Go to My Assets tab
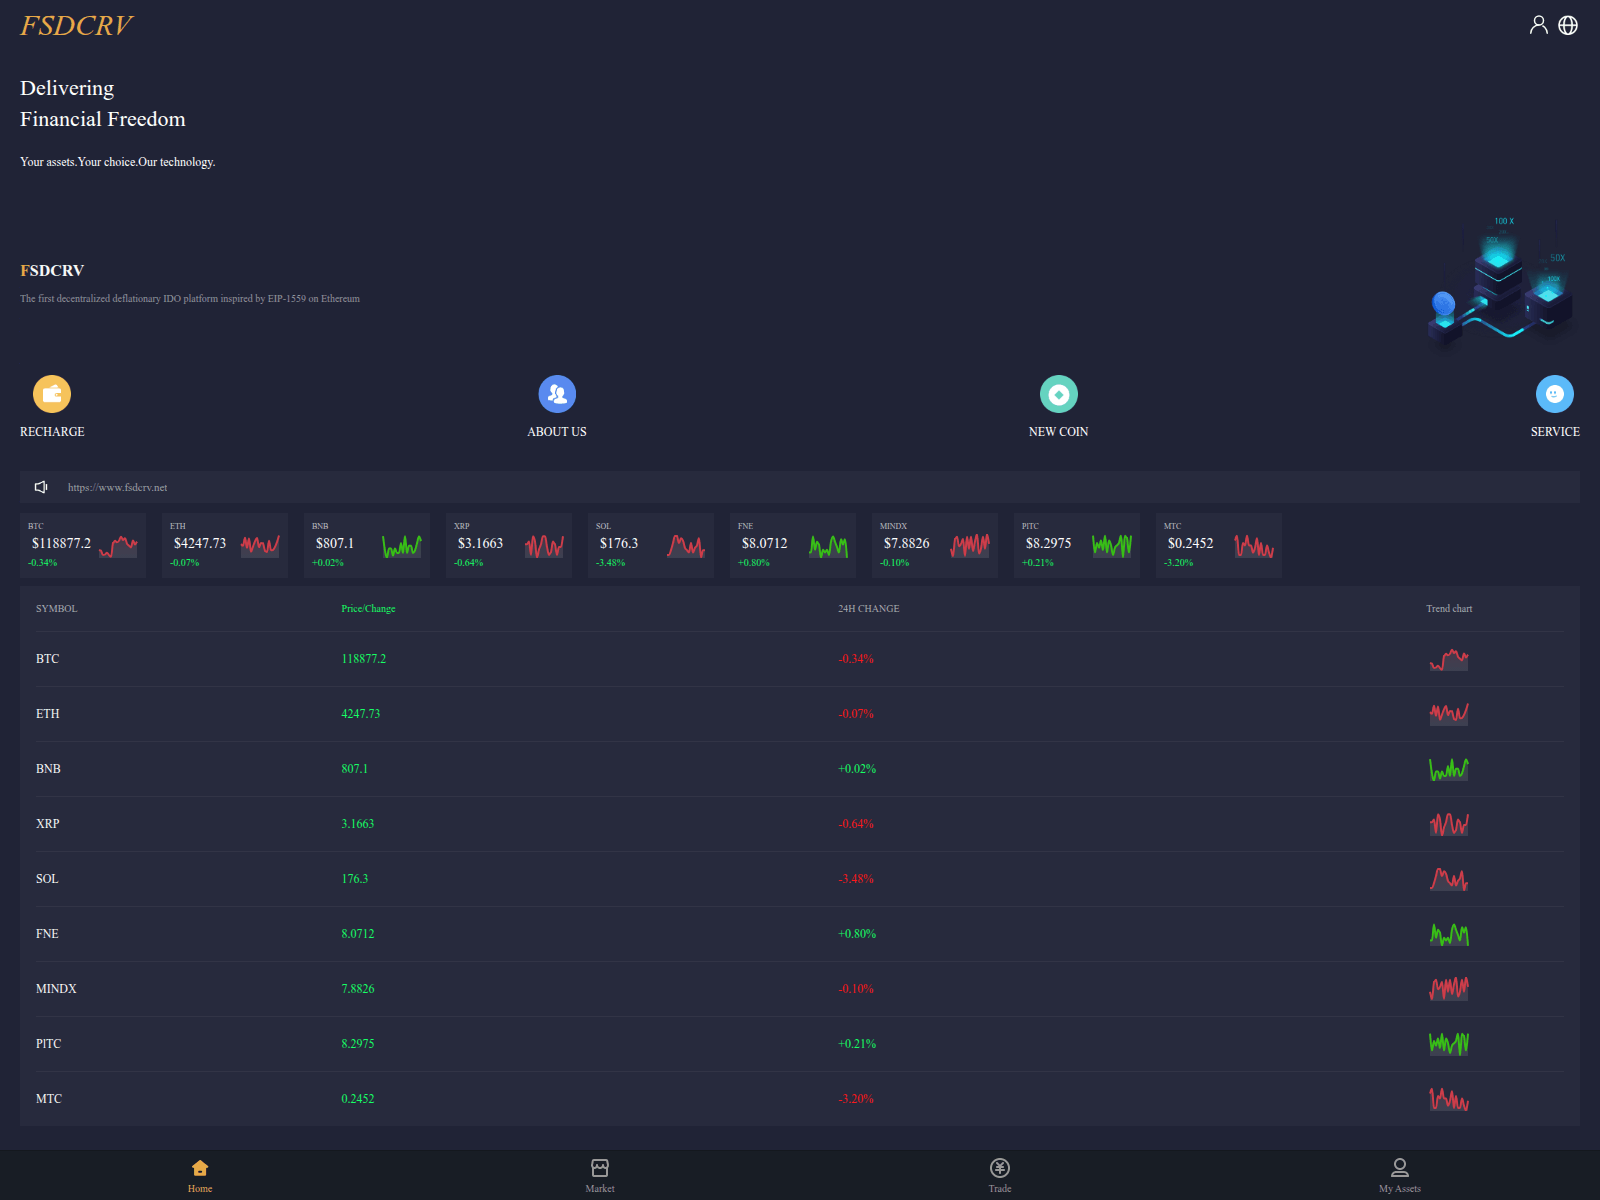The width and height of the screenshot is (1600, 1200). click(x=1399, y=1175)
